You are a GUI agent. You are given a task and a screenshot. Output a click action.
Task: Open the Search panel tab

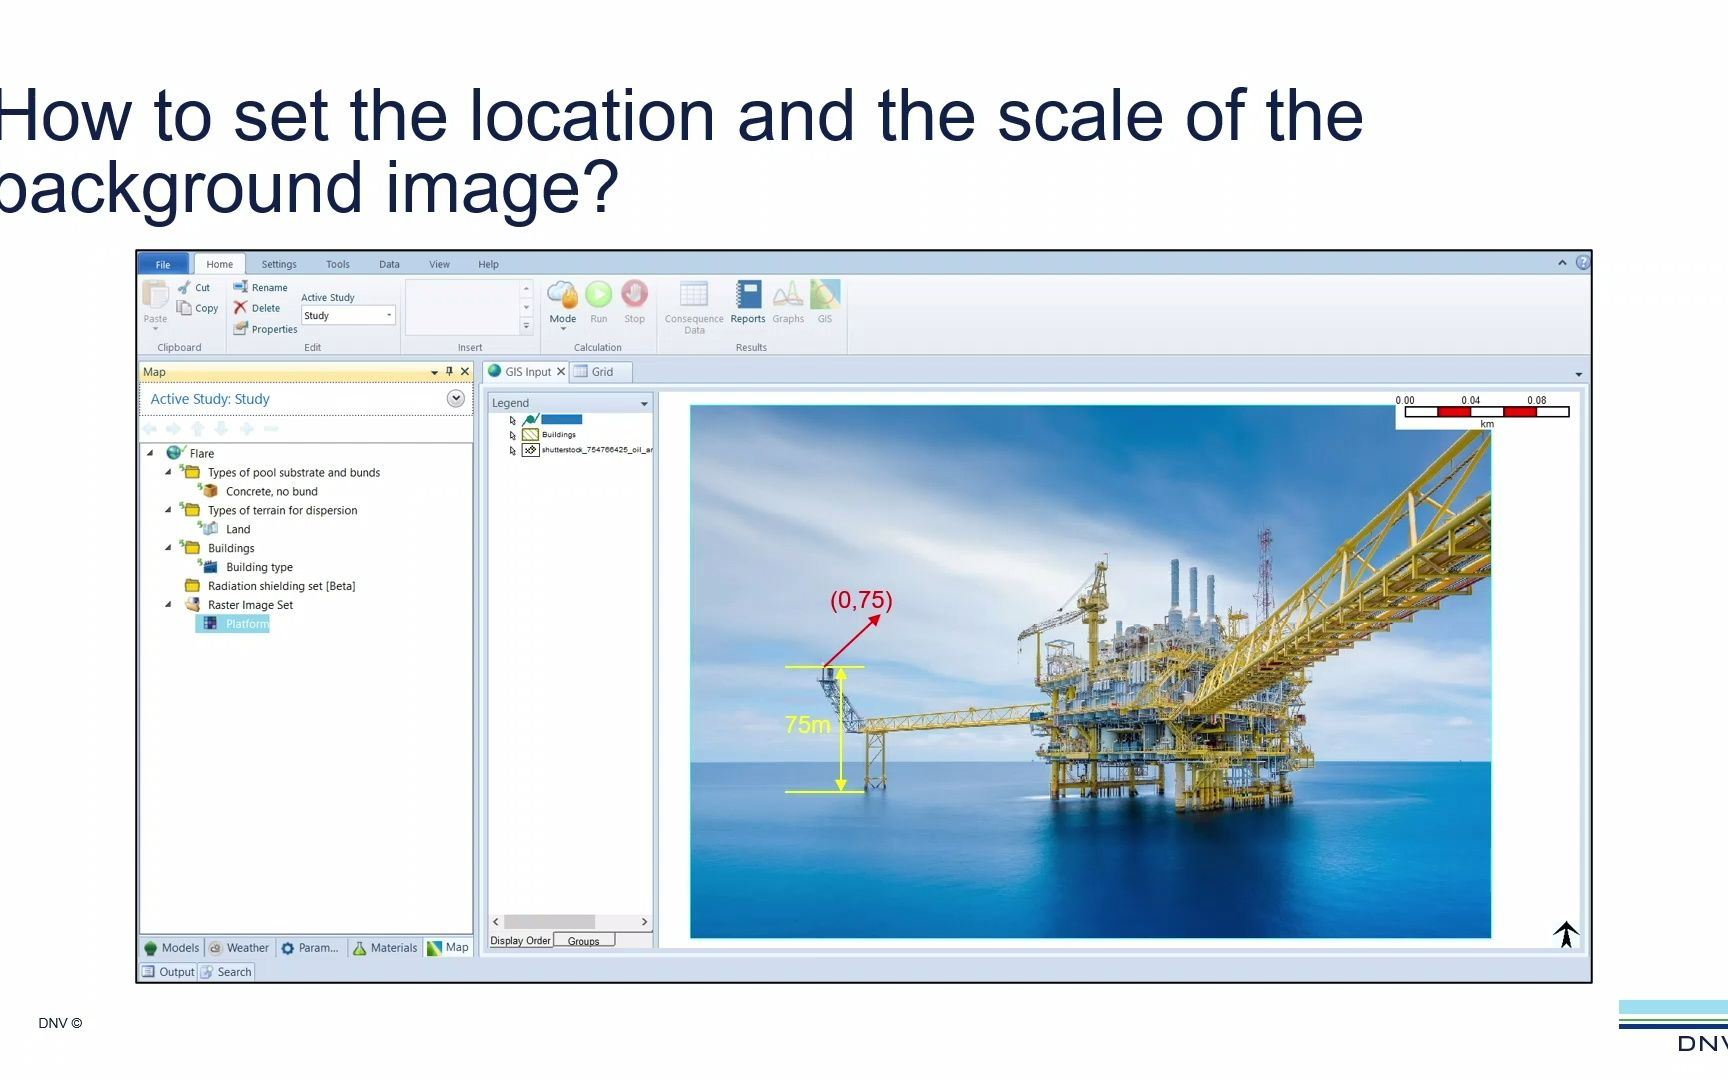click(x=226, y=972)
